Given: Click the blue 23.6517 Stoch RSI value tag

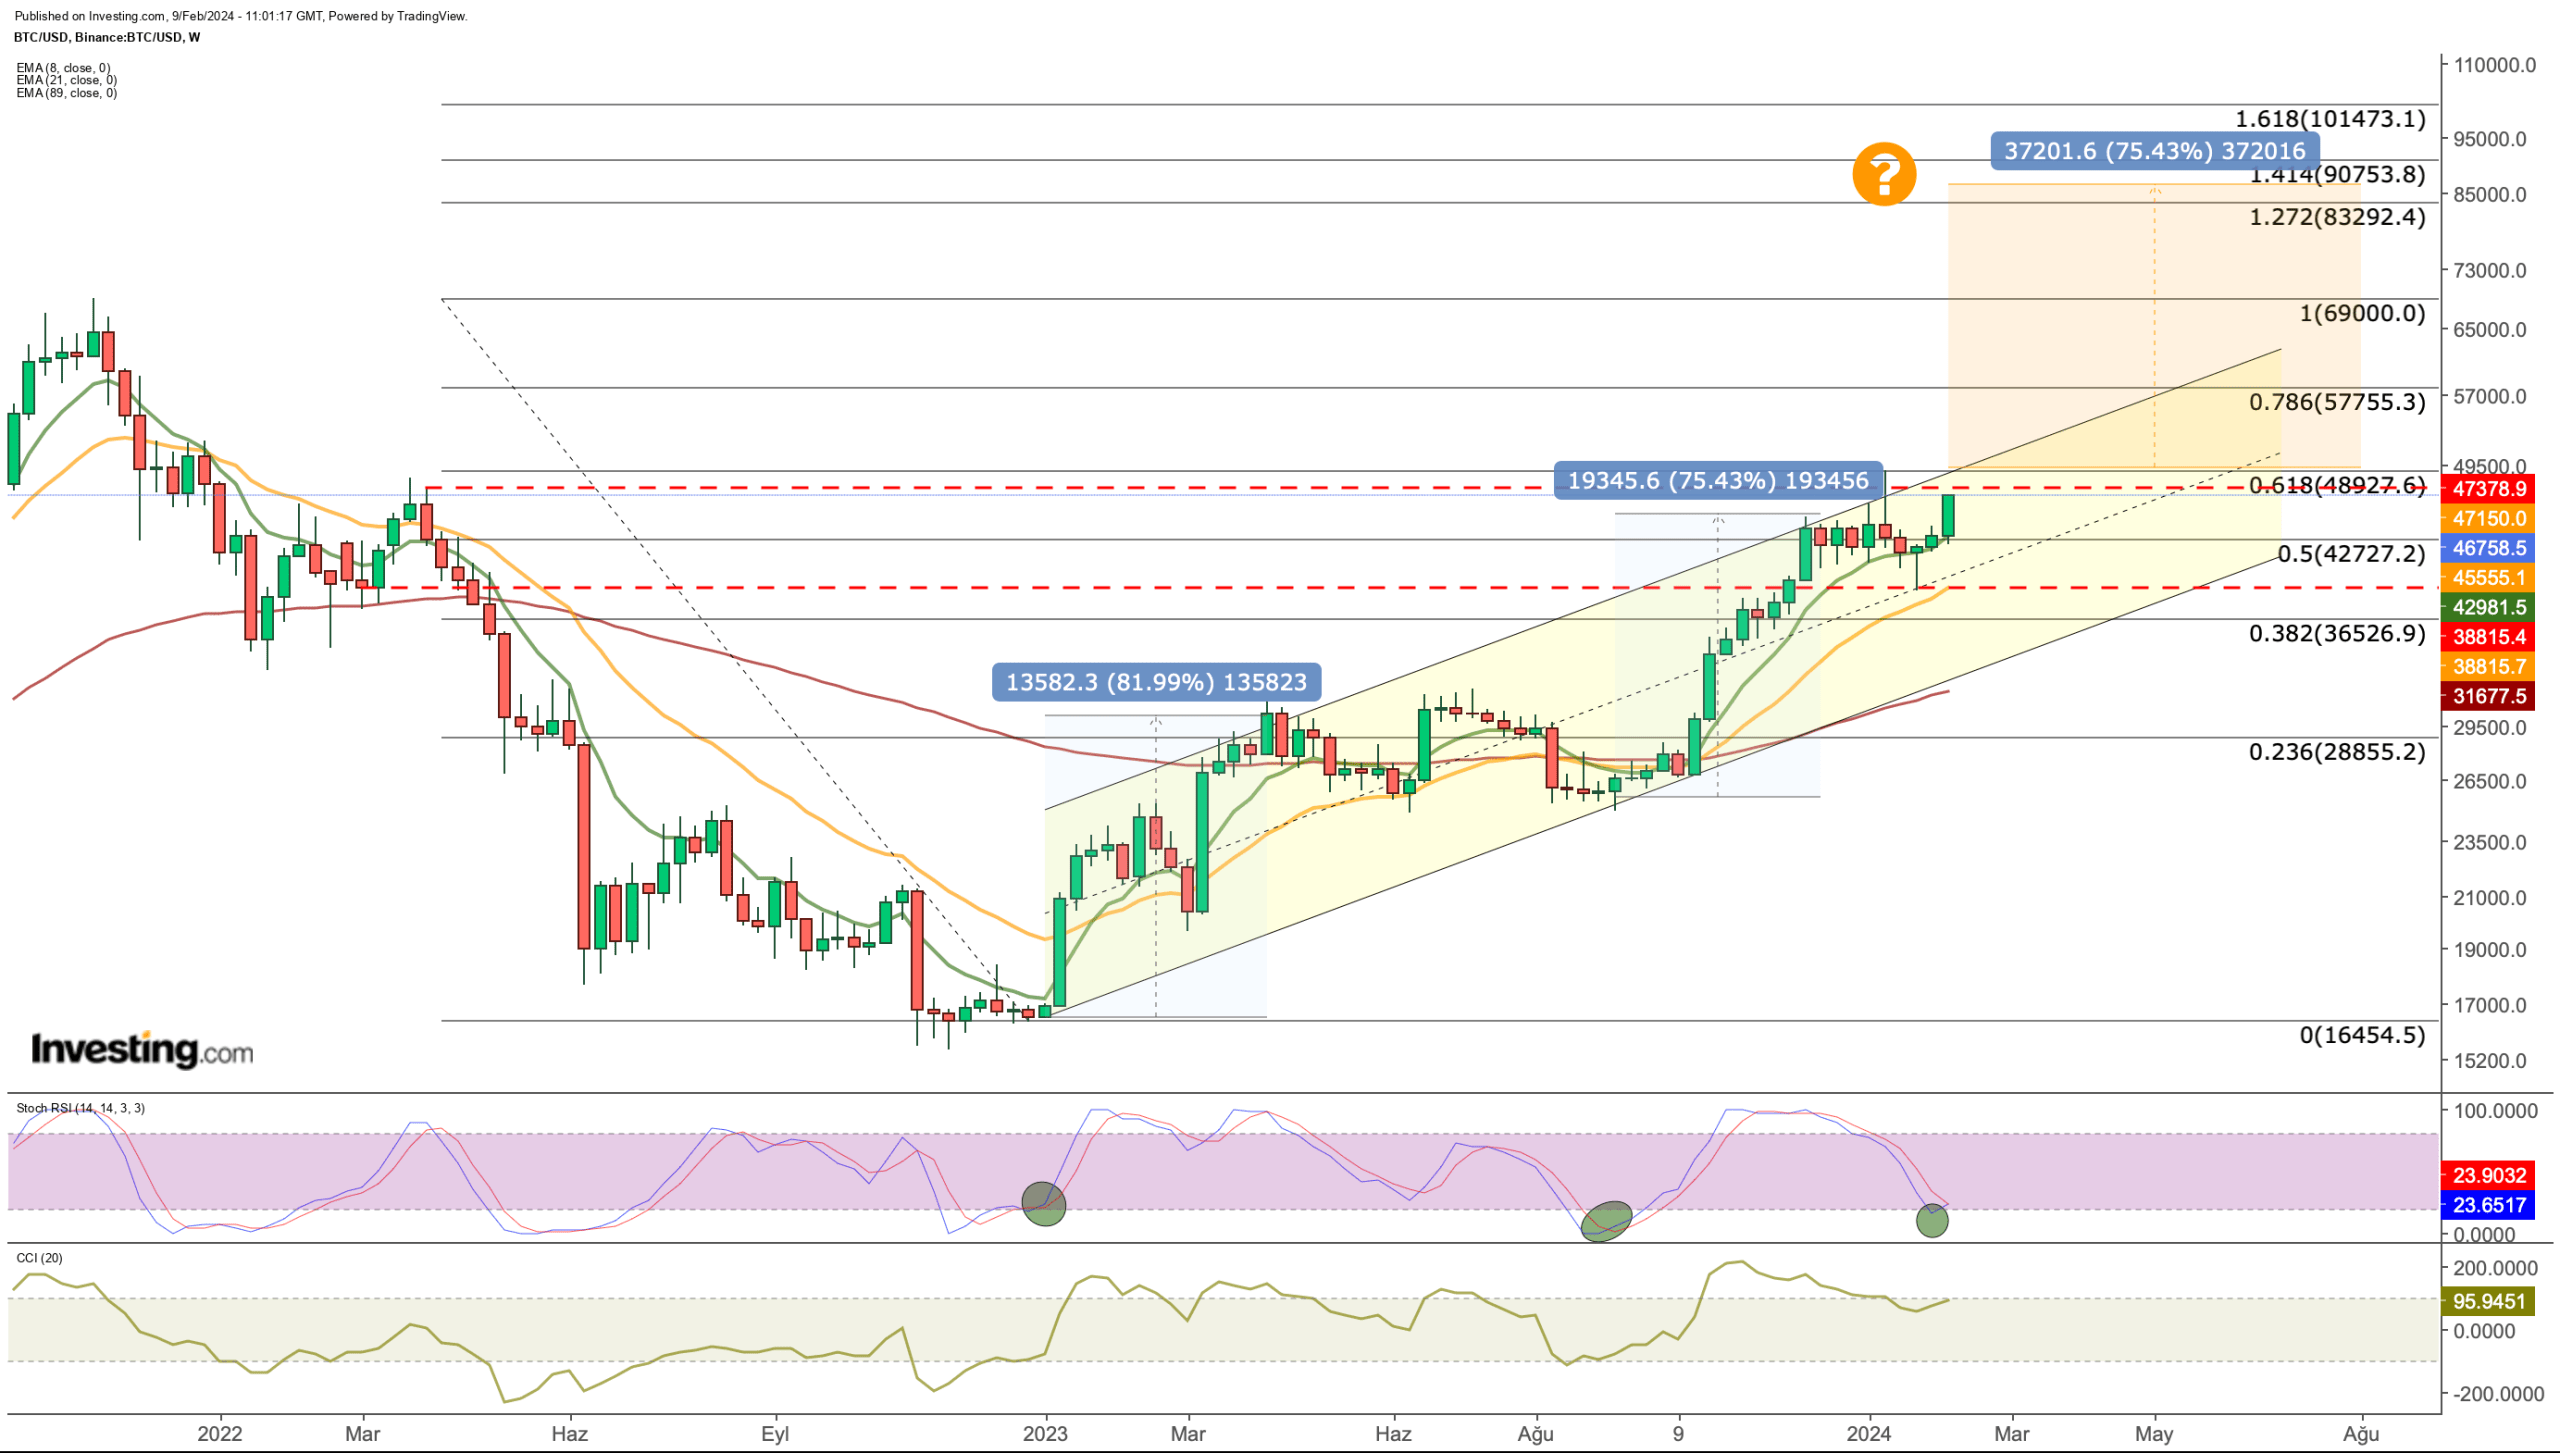Looking at the screenshot, I should [2488, 1206].
